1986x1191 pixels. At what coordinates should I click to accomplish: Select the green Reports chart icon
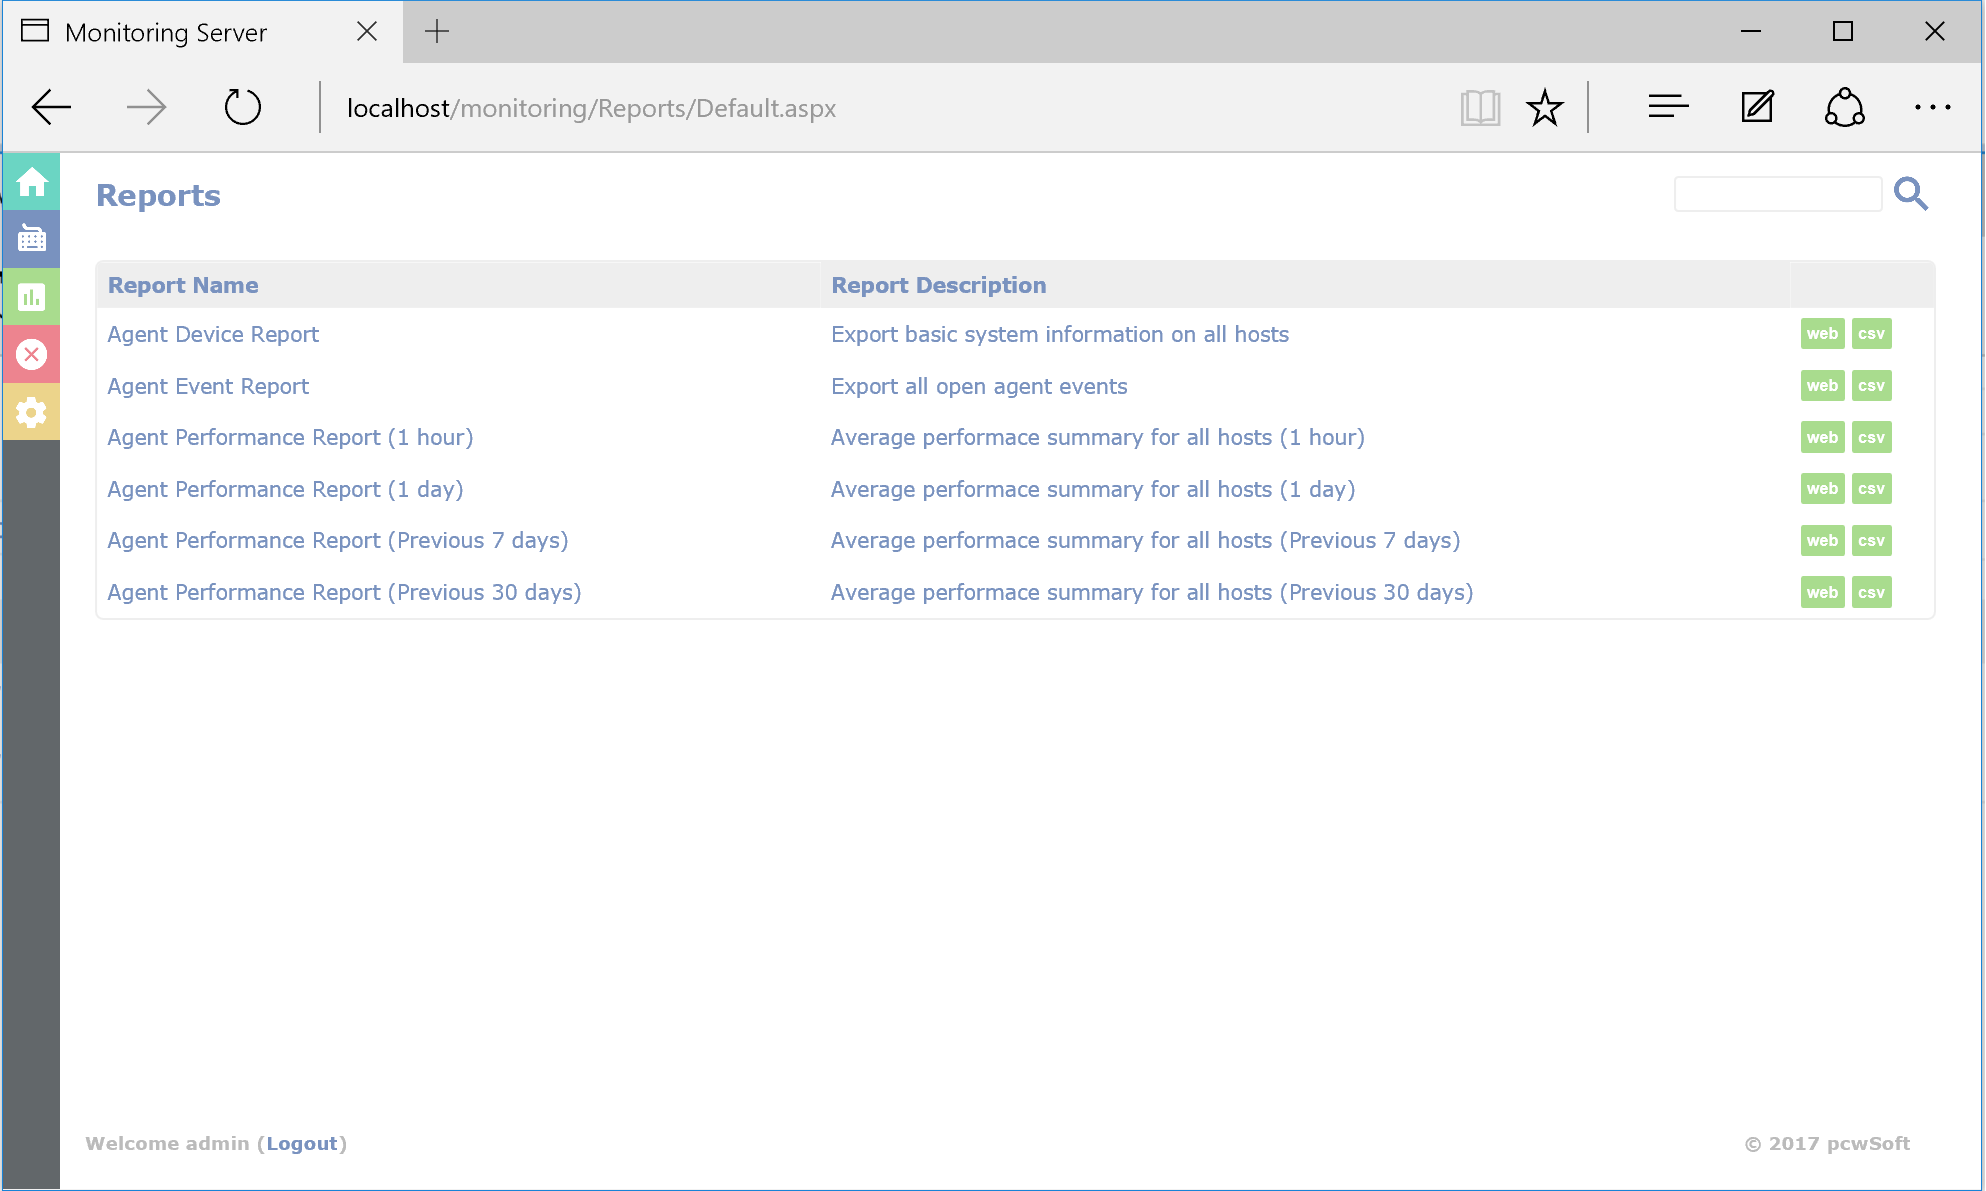[x=32, y=297]
